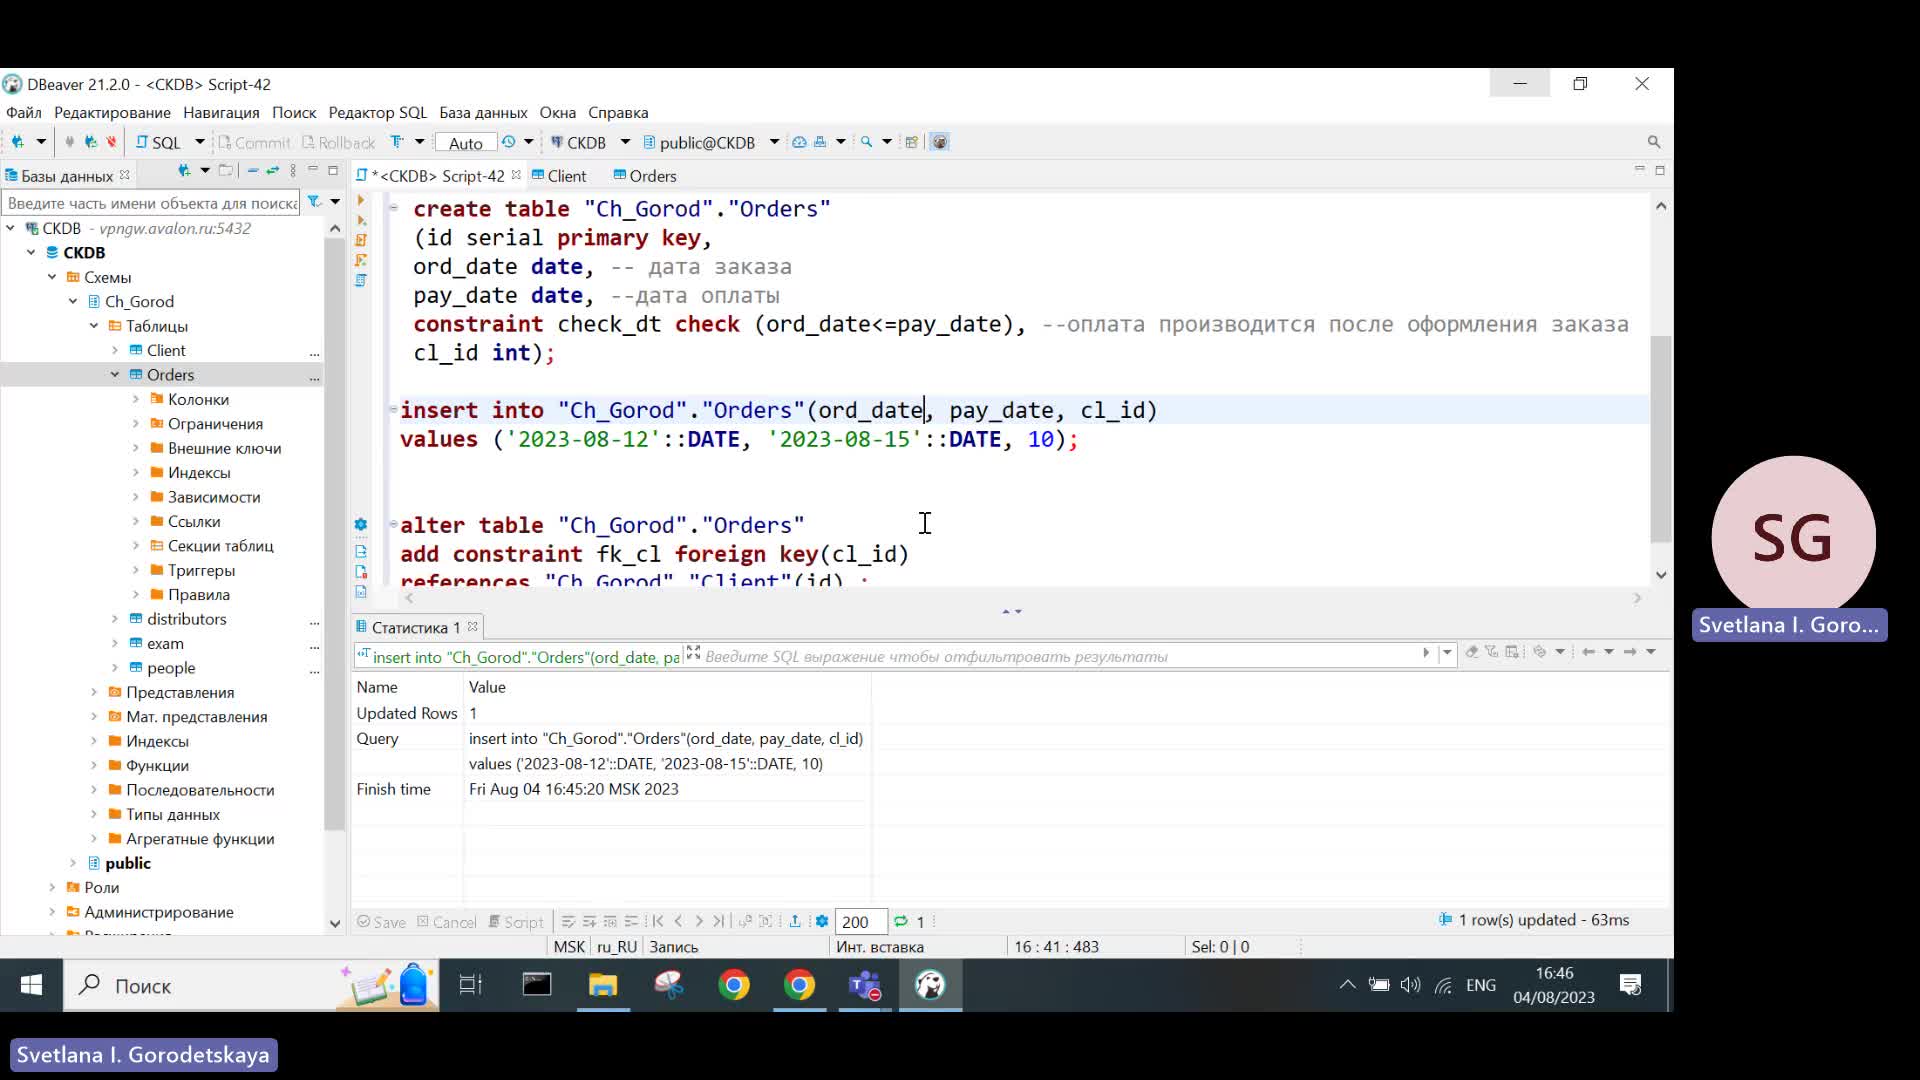Open the transaction log clock icon
Image resolution: width=1920 pixels, height=1080 pixels.
509,142
